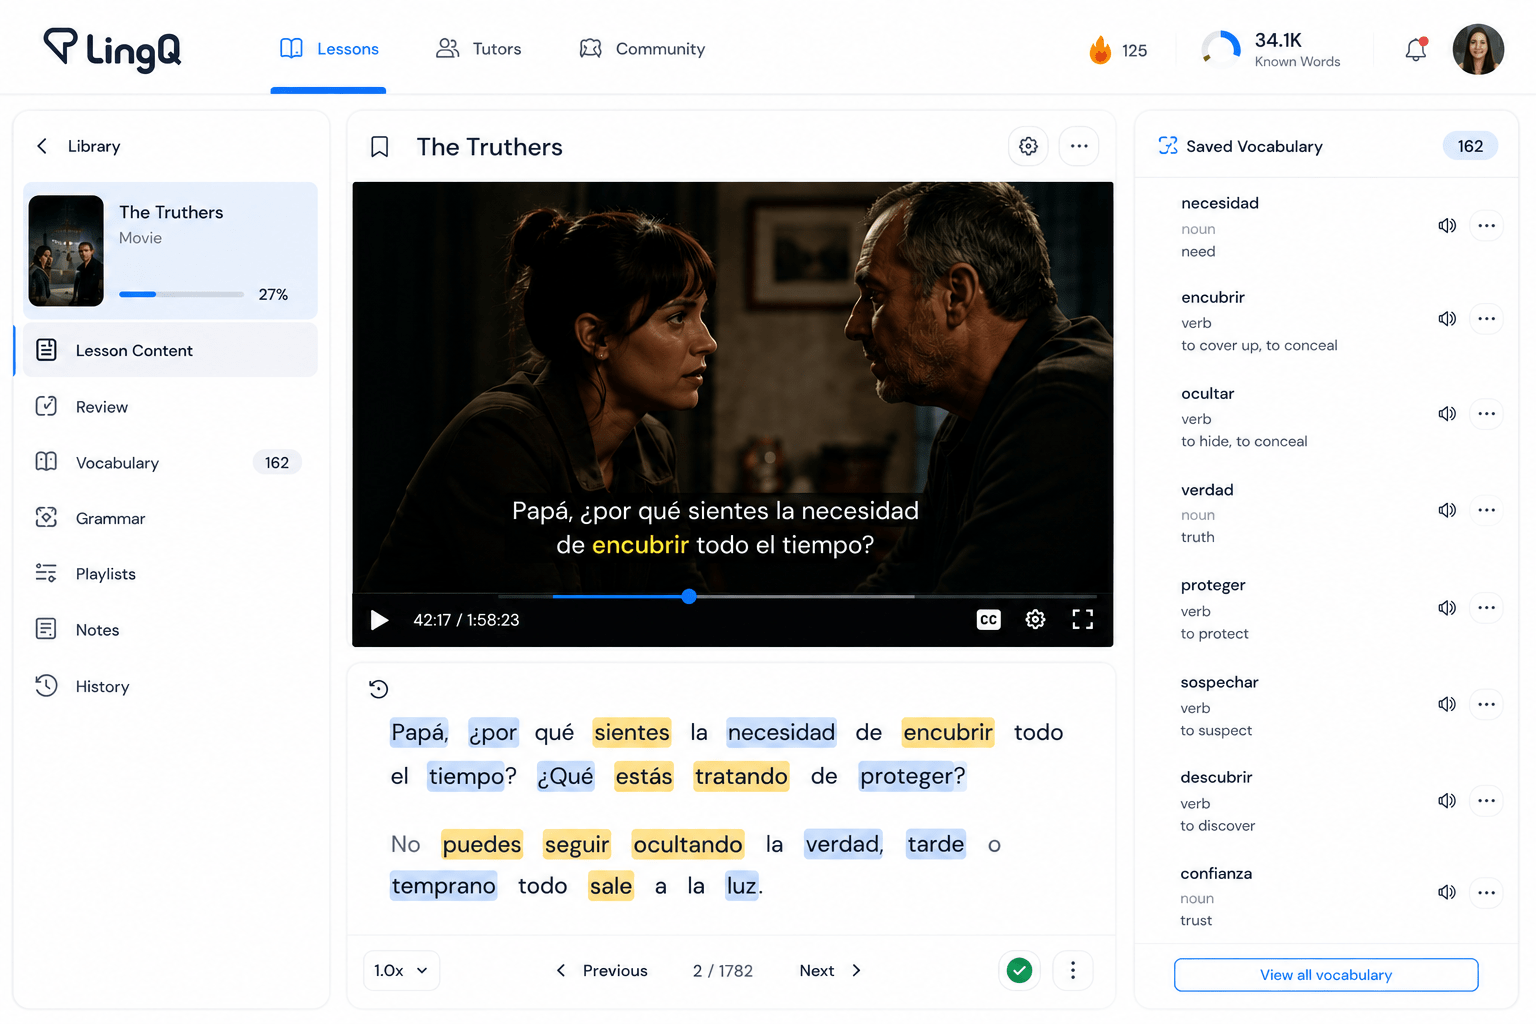Go to Next sentence
The height and width of the screenshot is (1024, 1536).
tap(830, 970)
